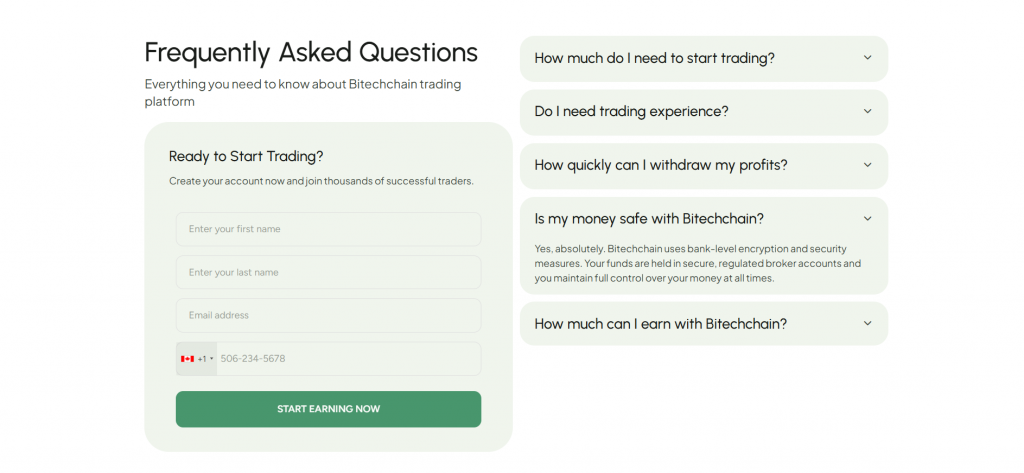The image size is (1024, 473).
Task: Click chevron icon beside 'How quickly can I withdraw my profits?'
Action: tap(867, 165)
